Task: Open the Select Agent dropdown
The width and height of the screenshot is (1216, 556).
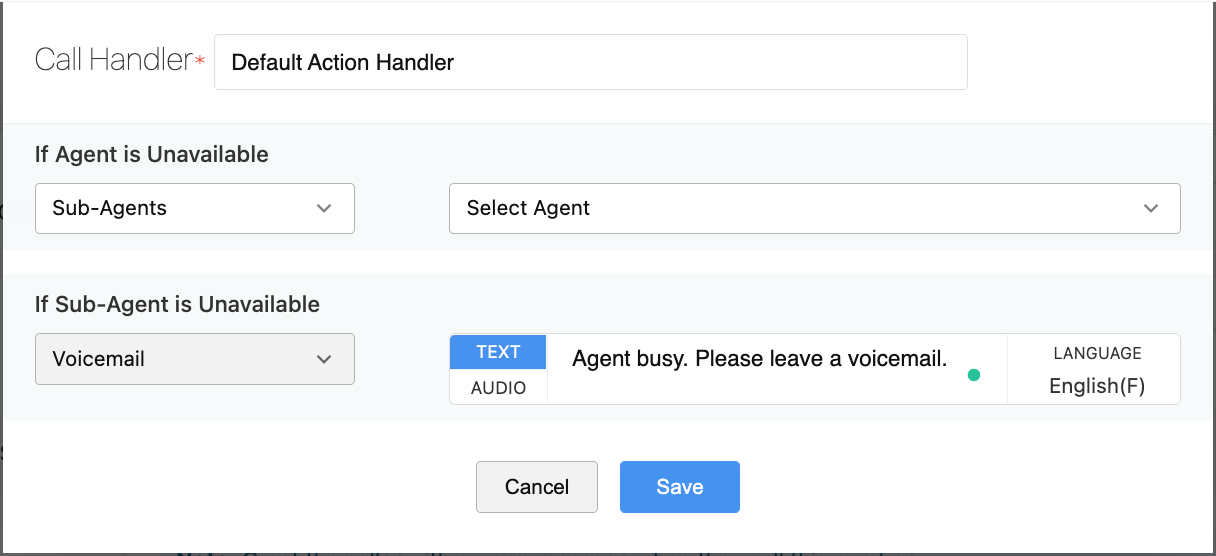Action: (814, 208)
